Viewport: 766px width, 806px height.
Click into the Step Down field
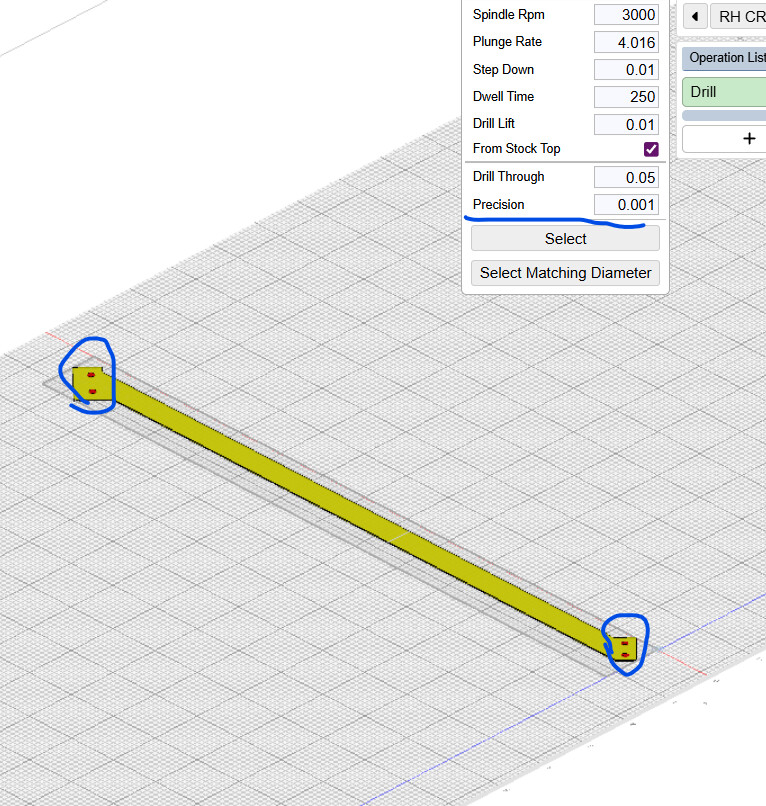pyautogui.click(x=626, y=70)
